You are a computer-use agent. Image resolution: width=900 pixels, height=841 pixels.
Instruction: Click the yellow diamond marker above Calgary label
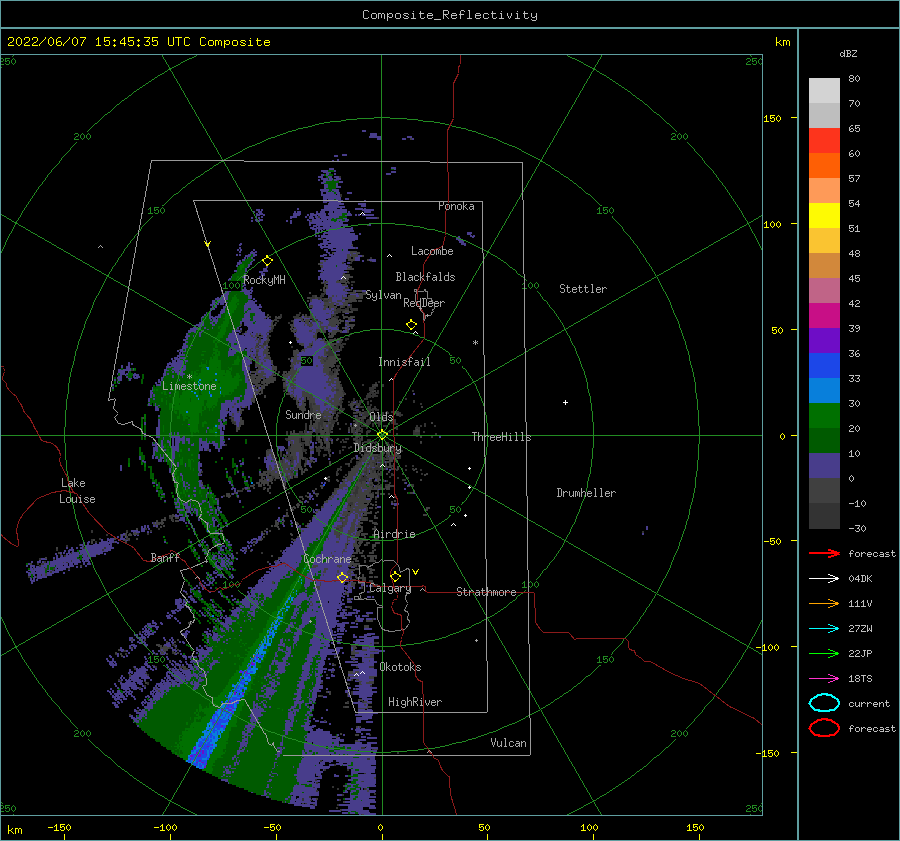(395, 576)
